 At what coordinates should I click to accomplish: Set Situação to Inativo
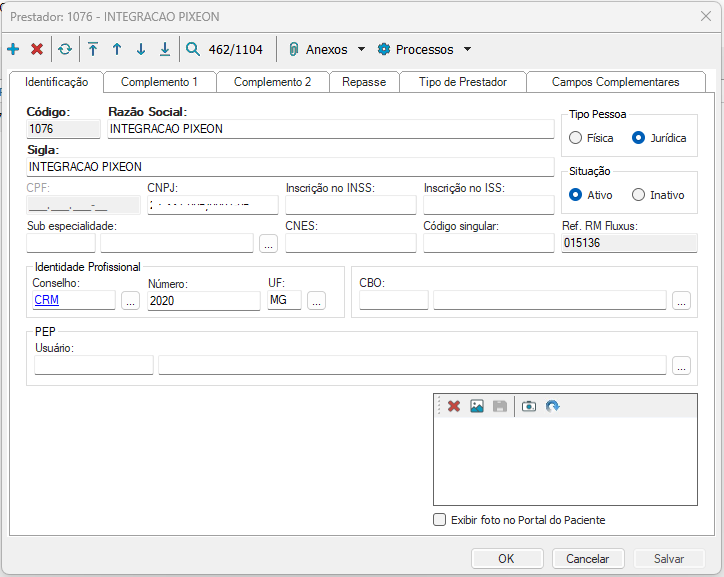[639, 195]
